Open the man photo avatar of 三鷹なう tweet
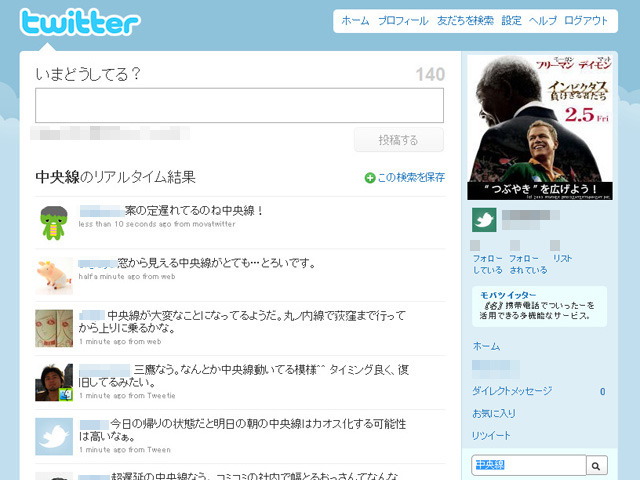Screen dimensions: 640x480 click(54, 382)
